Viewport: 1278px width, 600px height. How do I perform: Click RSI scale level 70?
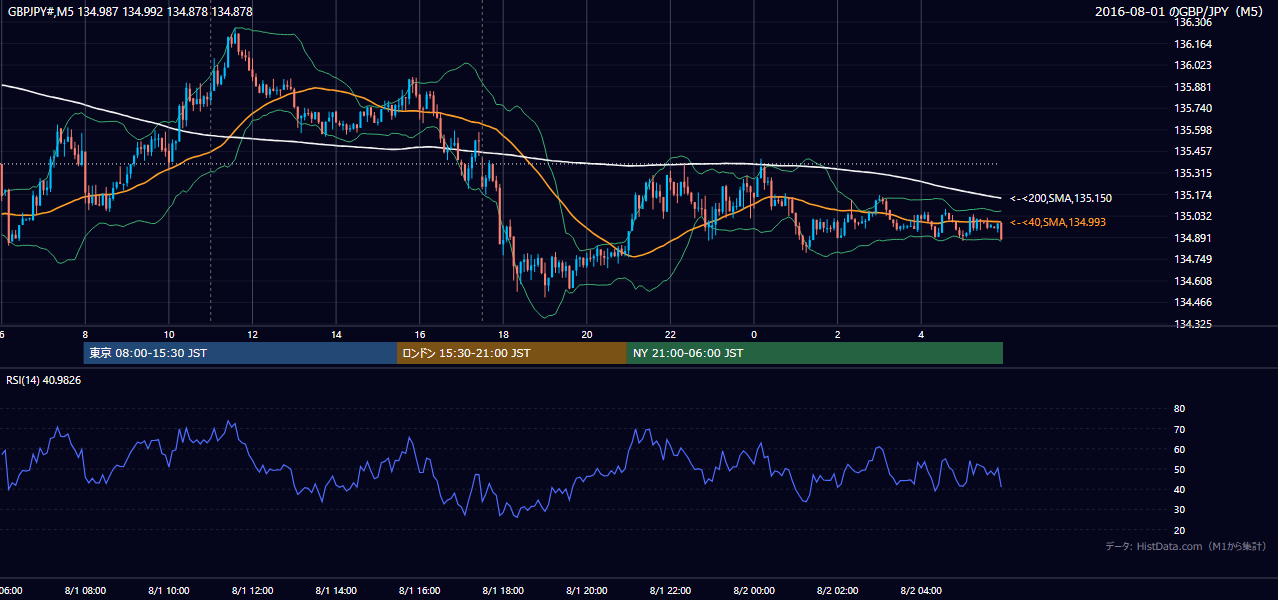coord(1180,429)
